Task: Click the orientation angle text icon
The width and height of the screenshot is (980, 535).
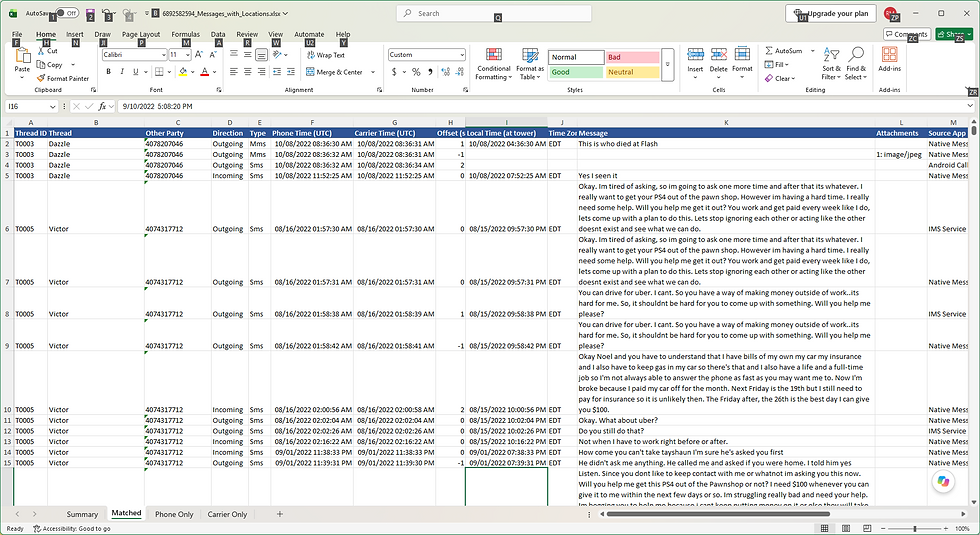Action: point(278,54)
